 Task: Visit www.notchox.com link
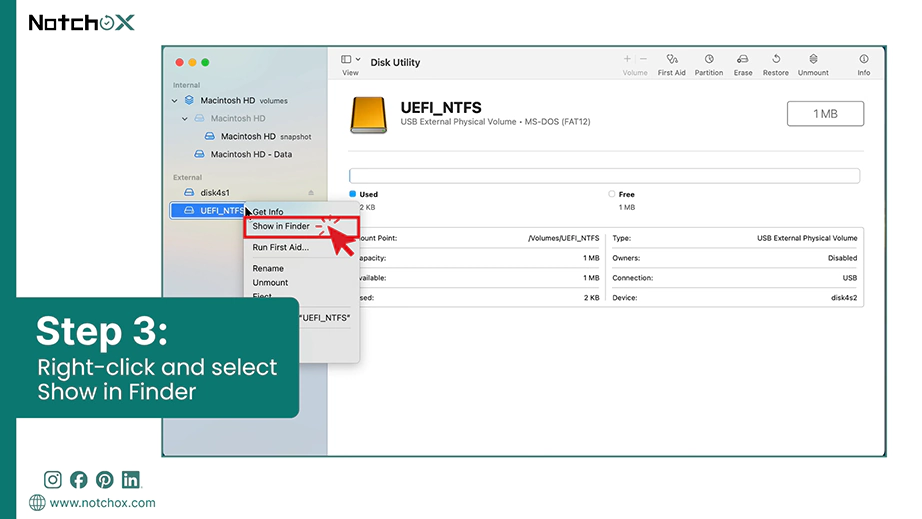pyautogui.click(x=102, y=503)
